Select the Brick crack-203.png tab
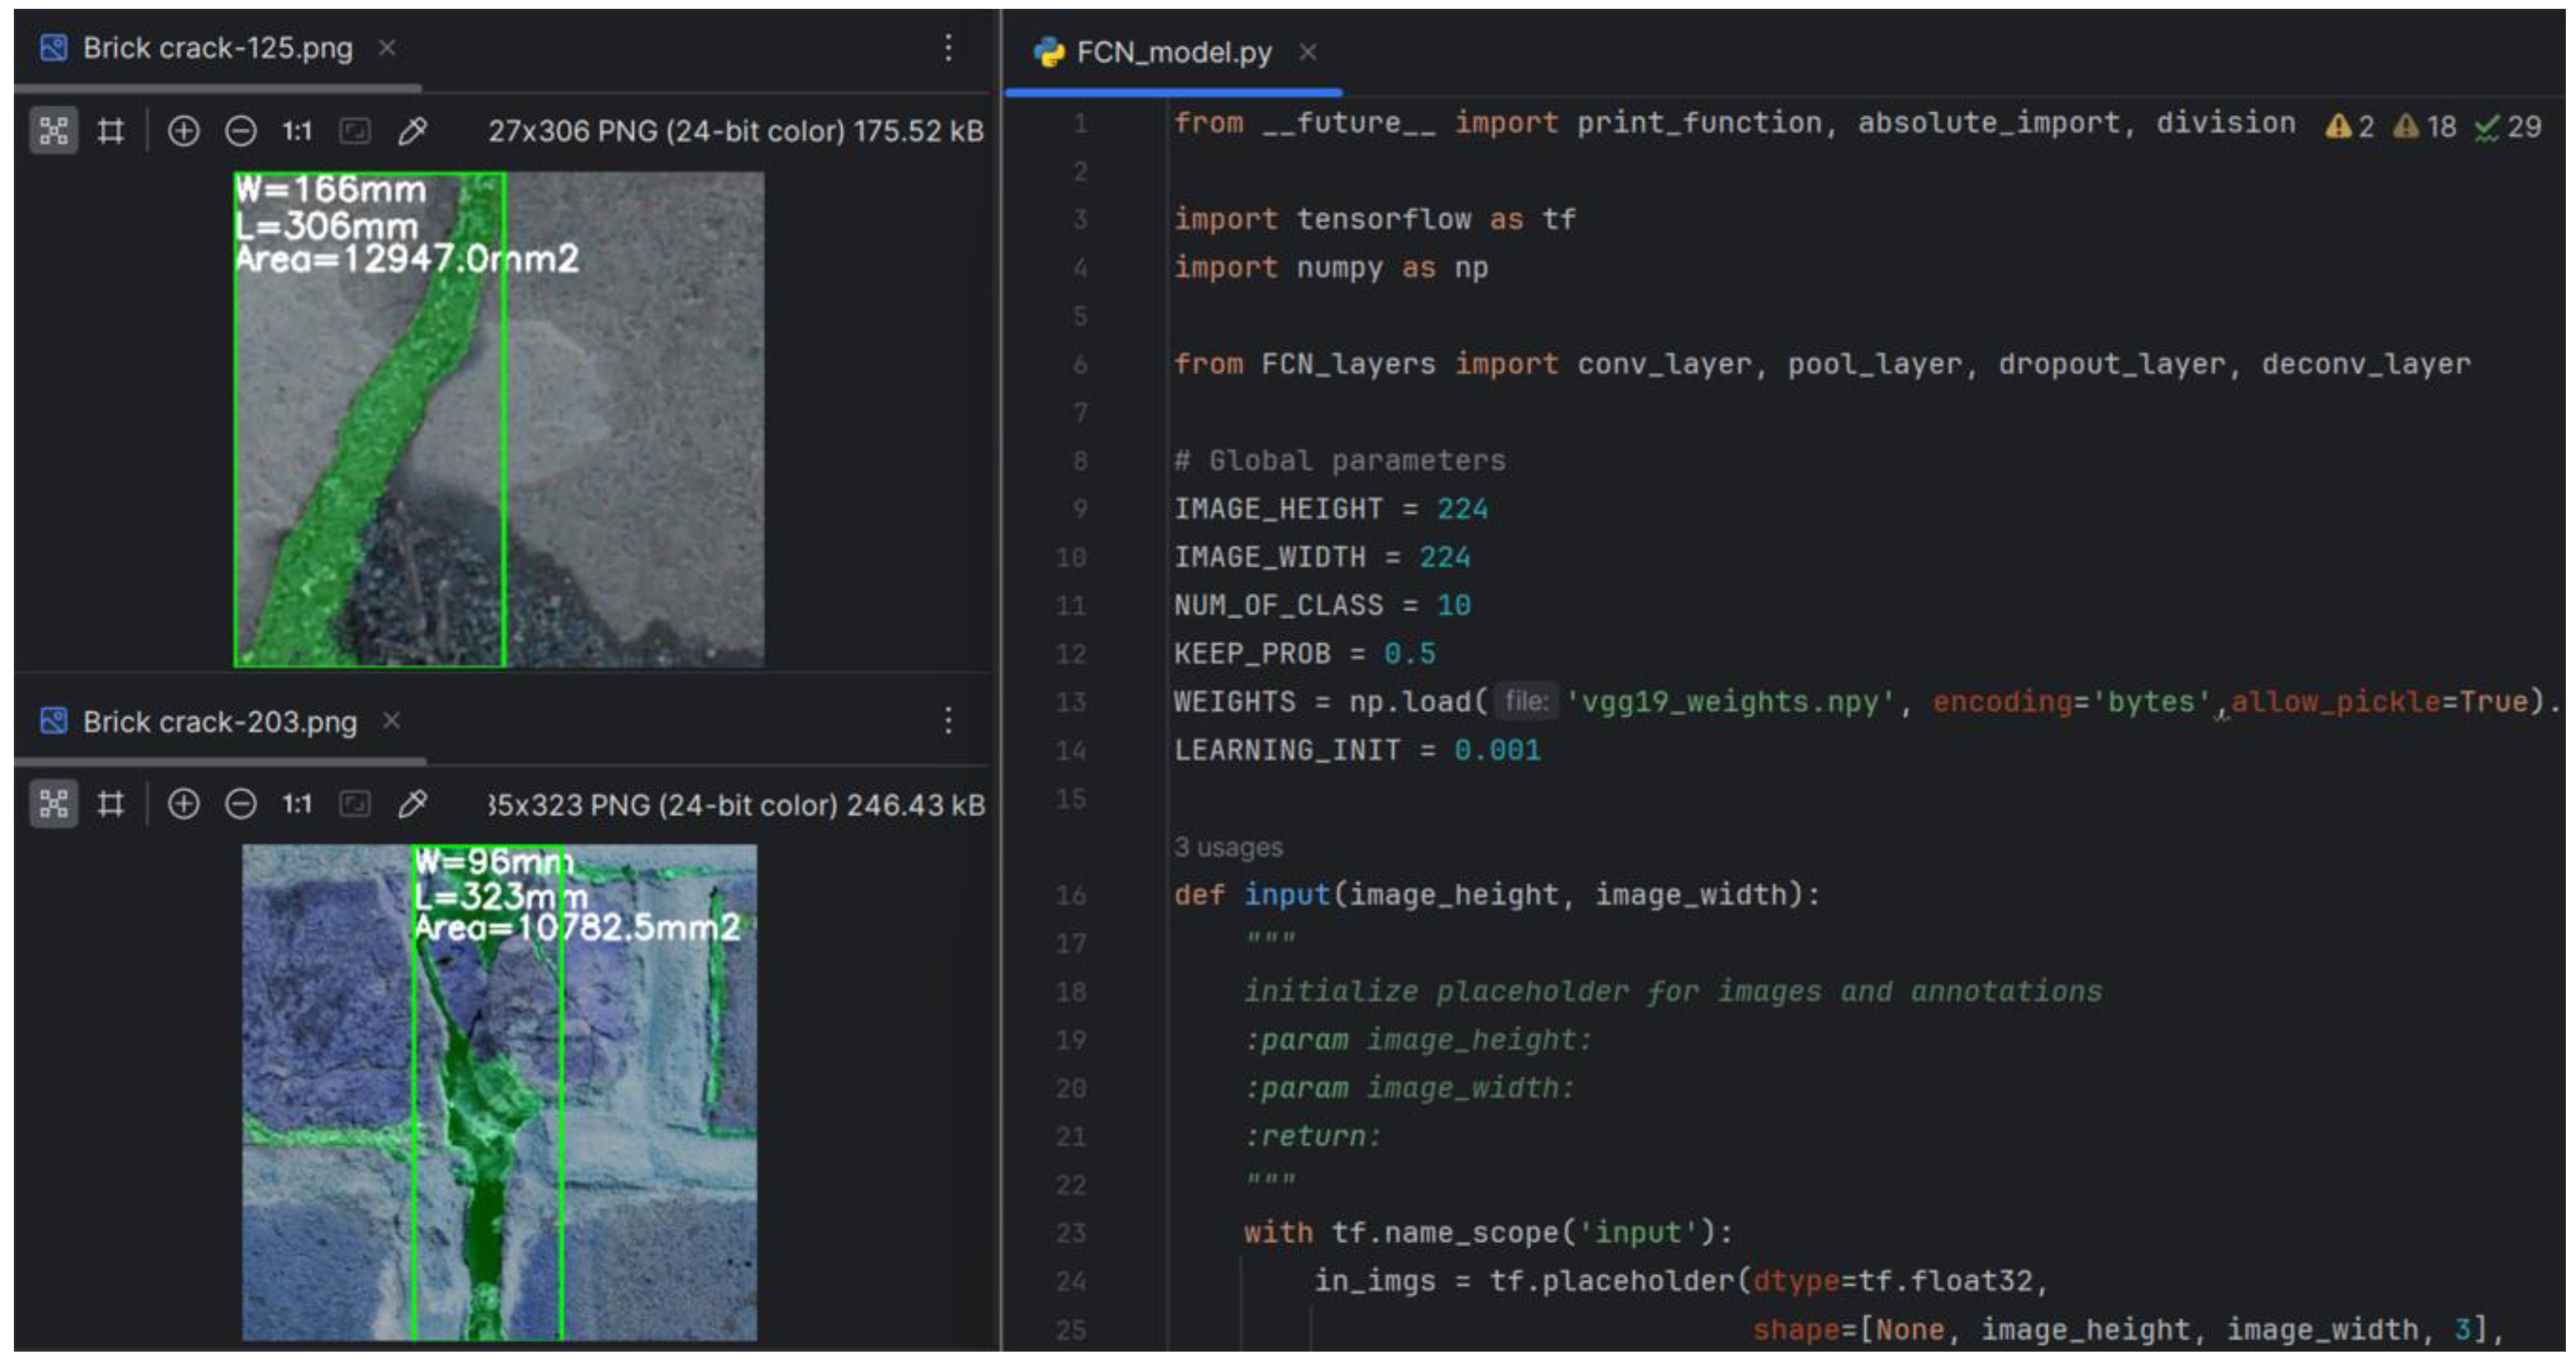 219,721
